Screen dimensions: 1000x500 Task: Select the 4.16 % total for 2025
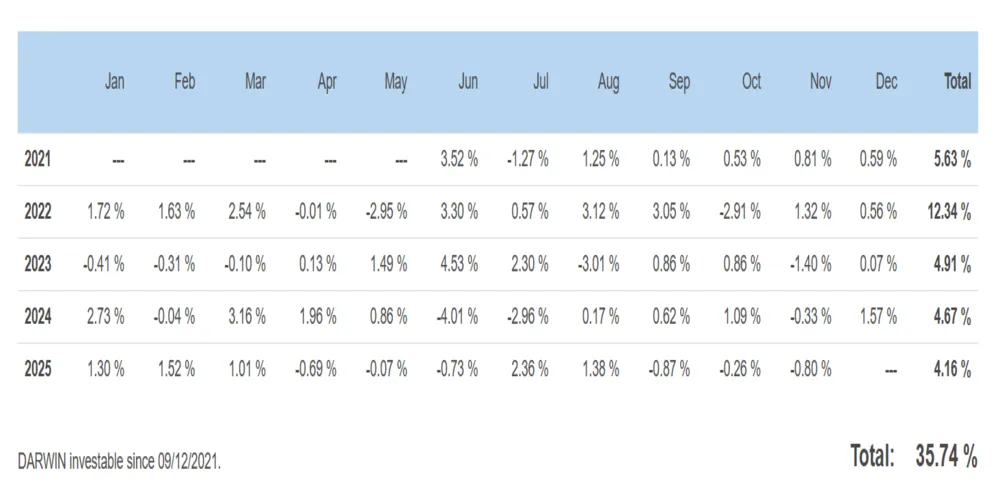pyautogui.click(x=953, y=369)
